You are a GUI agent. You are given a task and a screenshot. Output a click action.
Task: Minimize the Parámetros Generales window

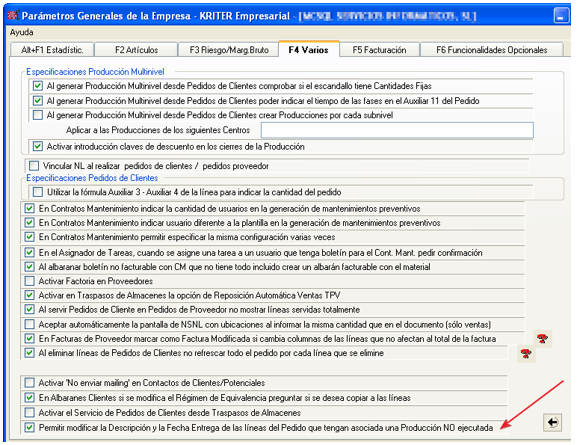[561, 16]
